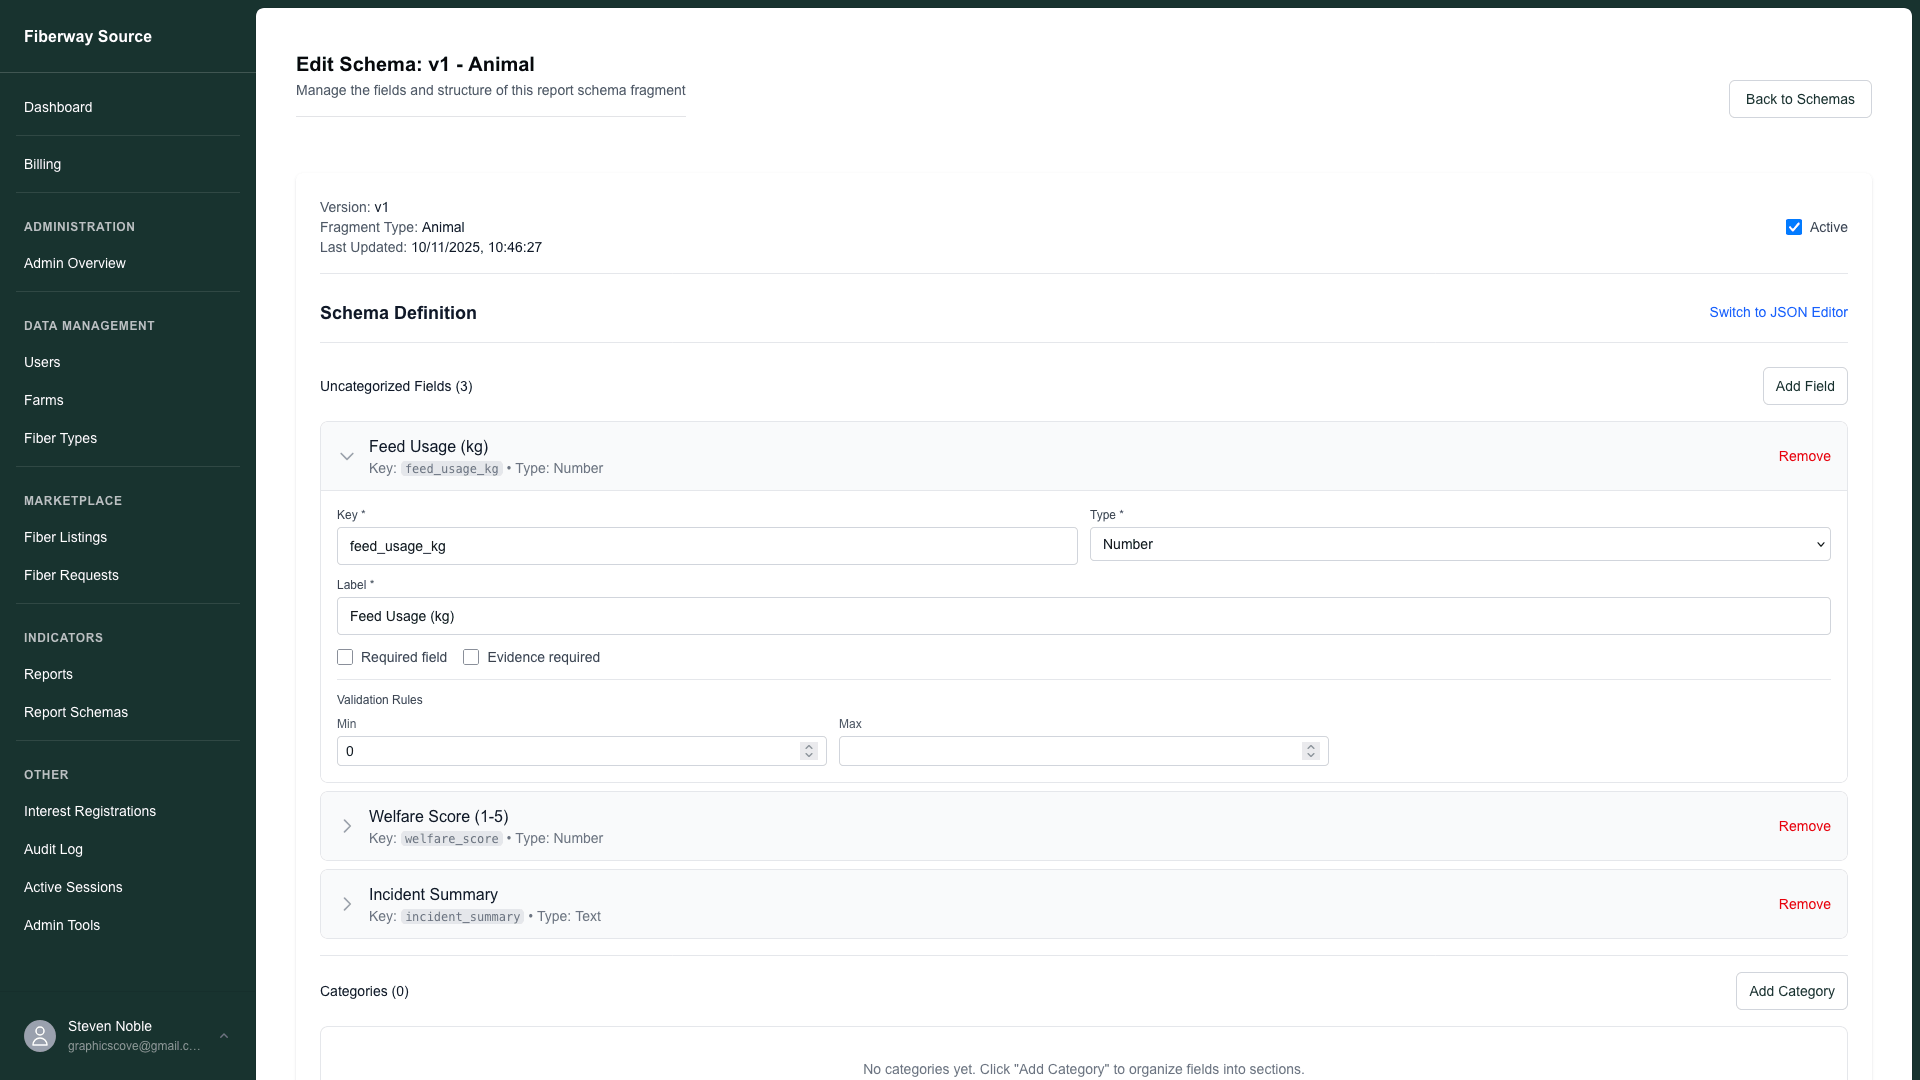Check the Evidence required checkbox
This screenshot has width=1920, height=1080.
(x=471, y=657)
